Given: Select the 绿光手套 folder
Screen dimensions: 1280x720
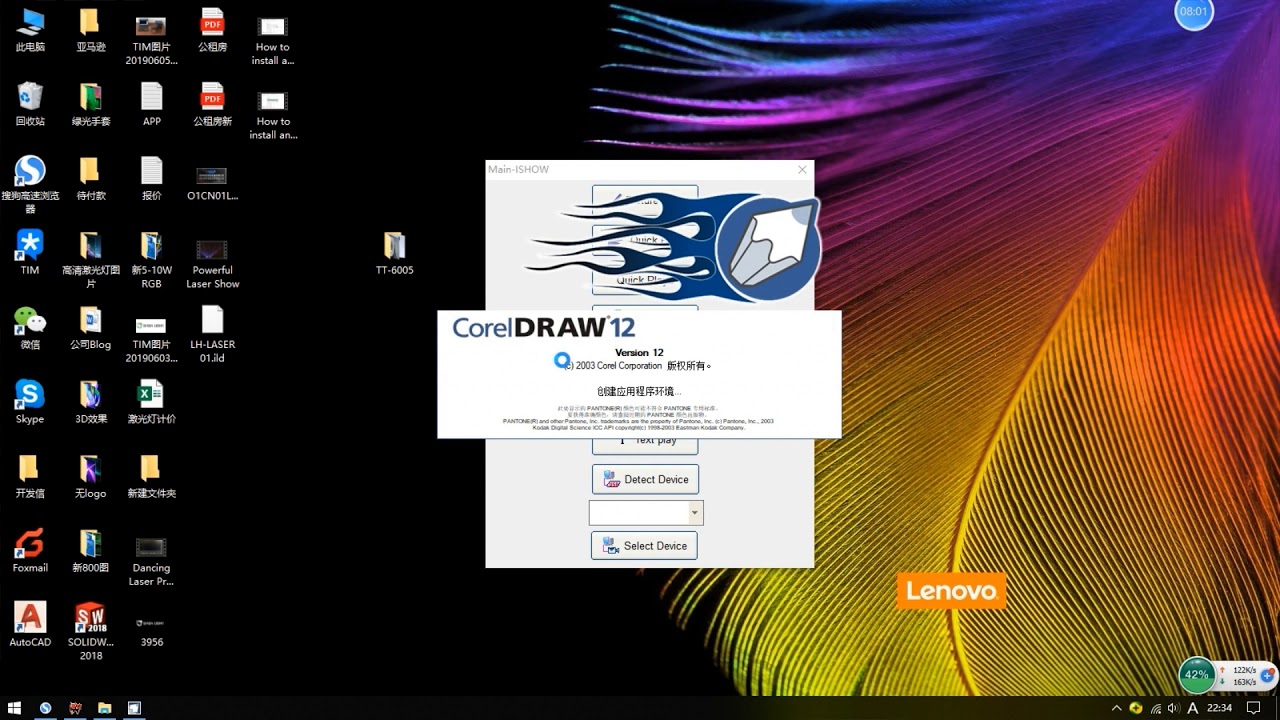Looking at the screenshot, I should point(91,104).
